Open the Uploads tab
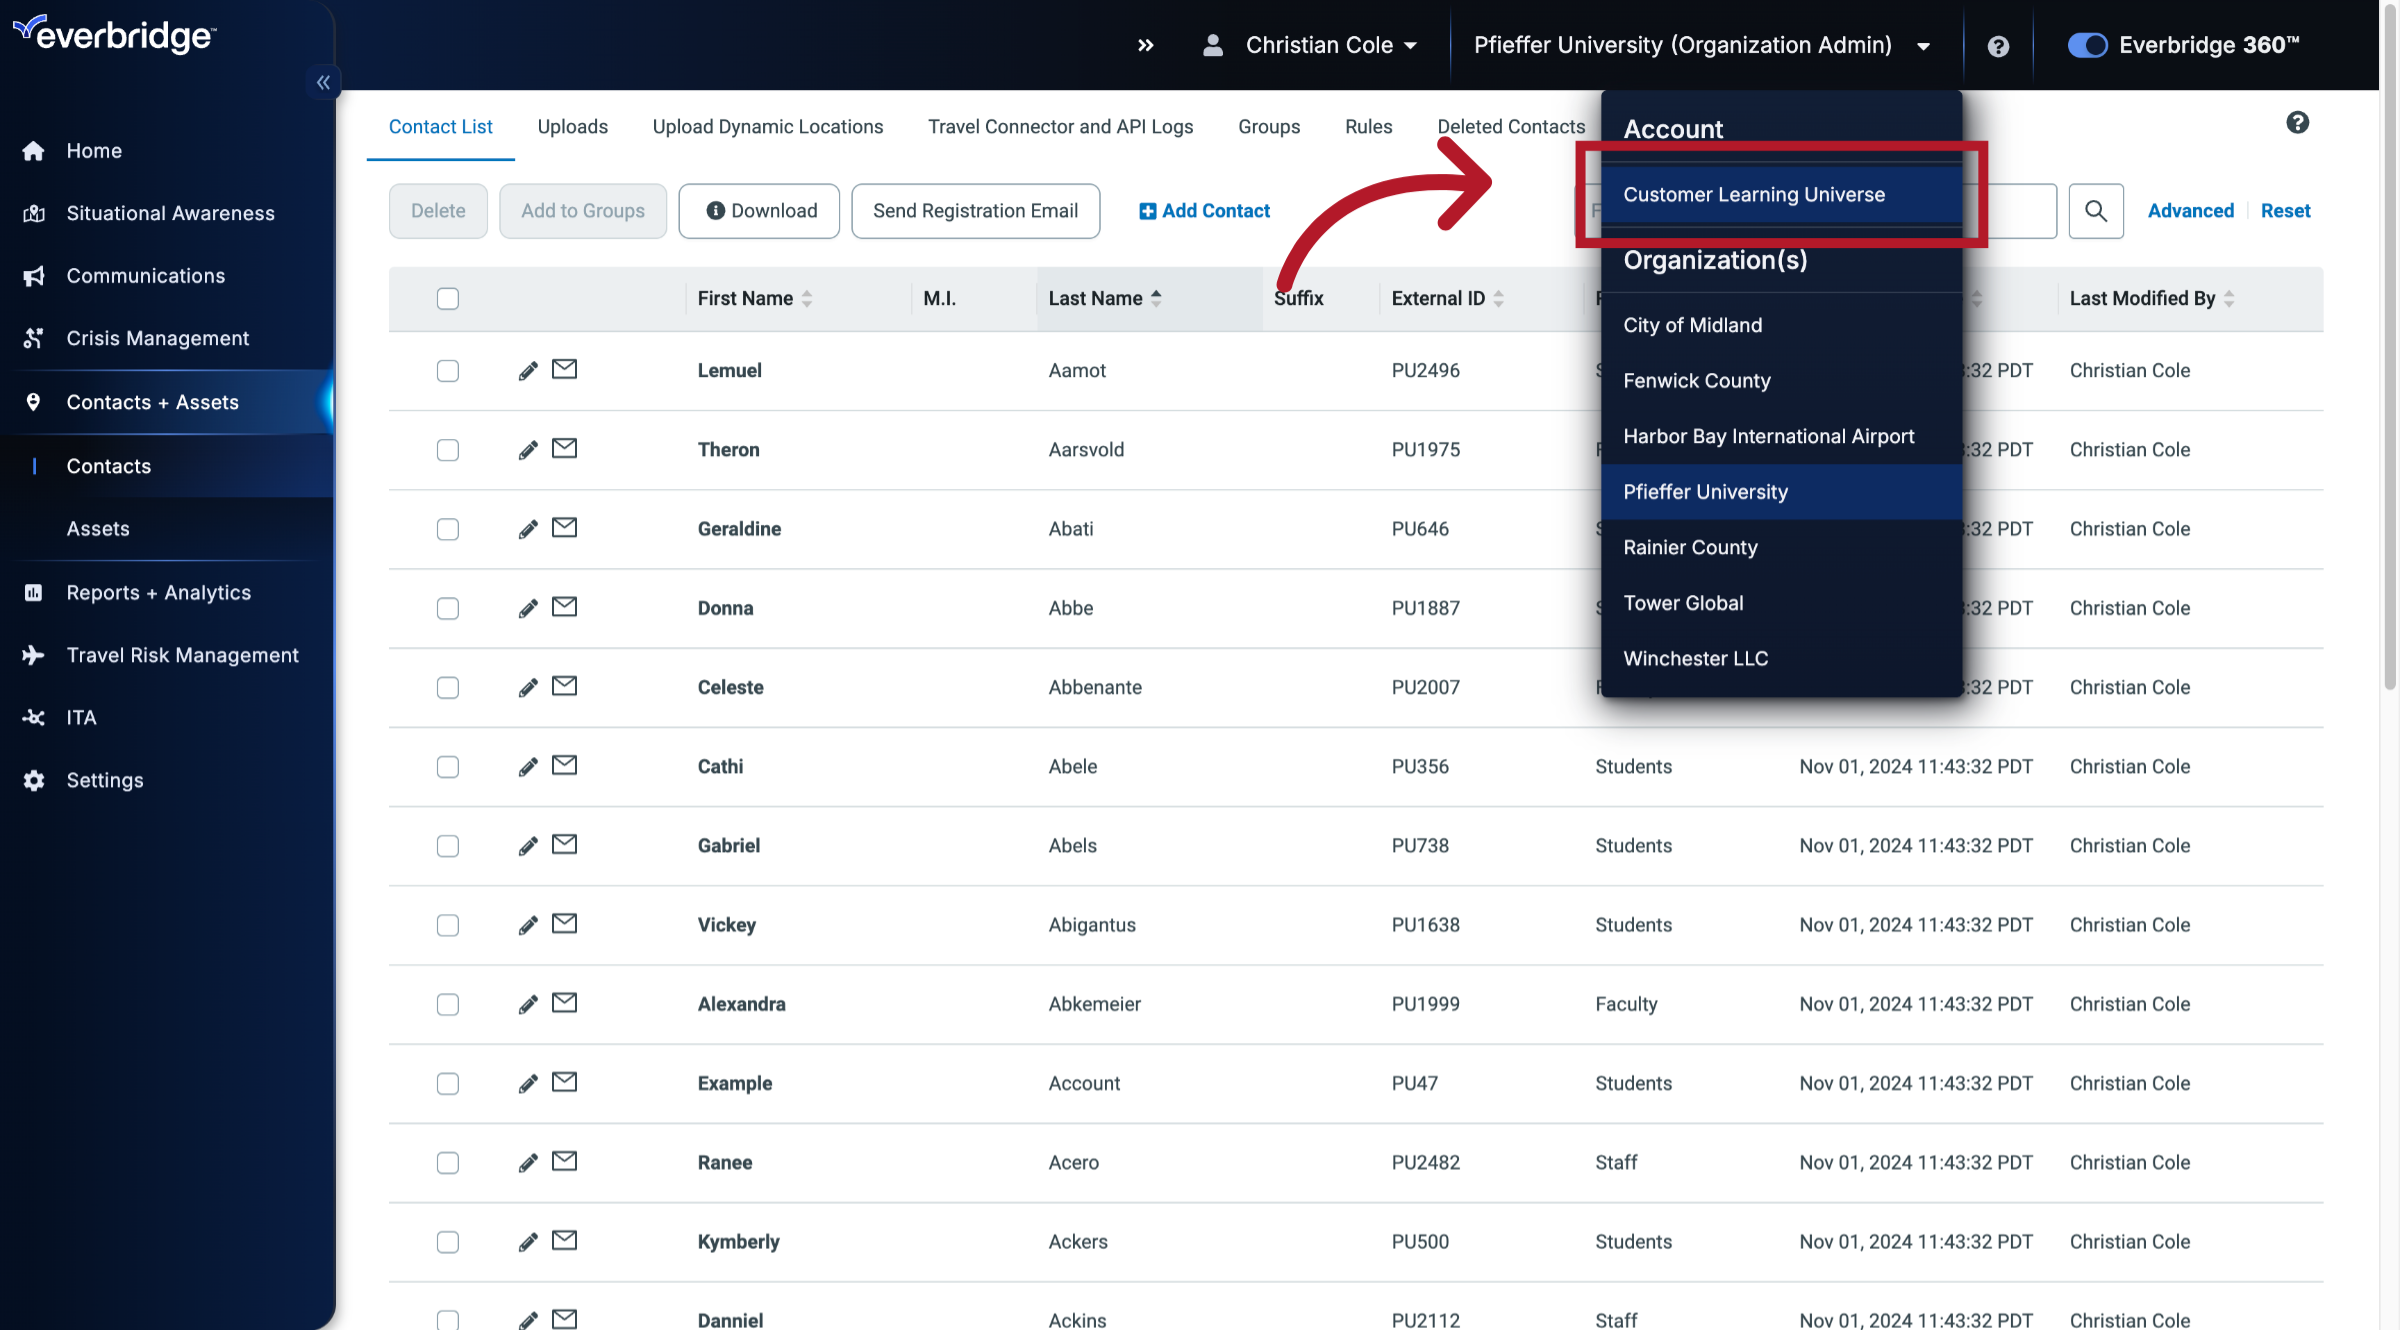Screen dimensions: 2400x1330 click(x=572, y=127)
